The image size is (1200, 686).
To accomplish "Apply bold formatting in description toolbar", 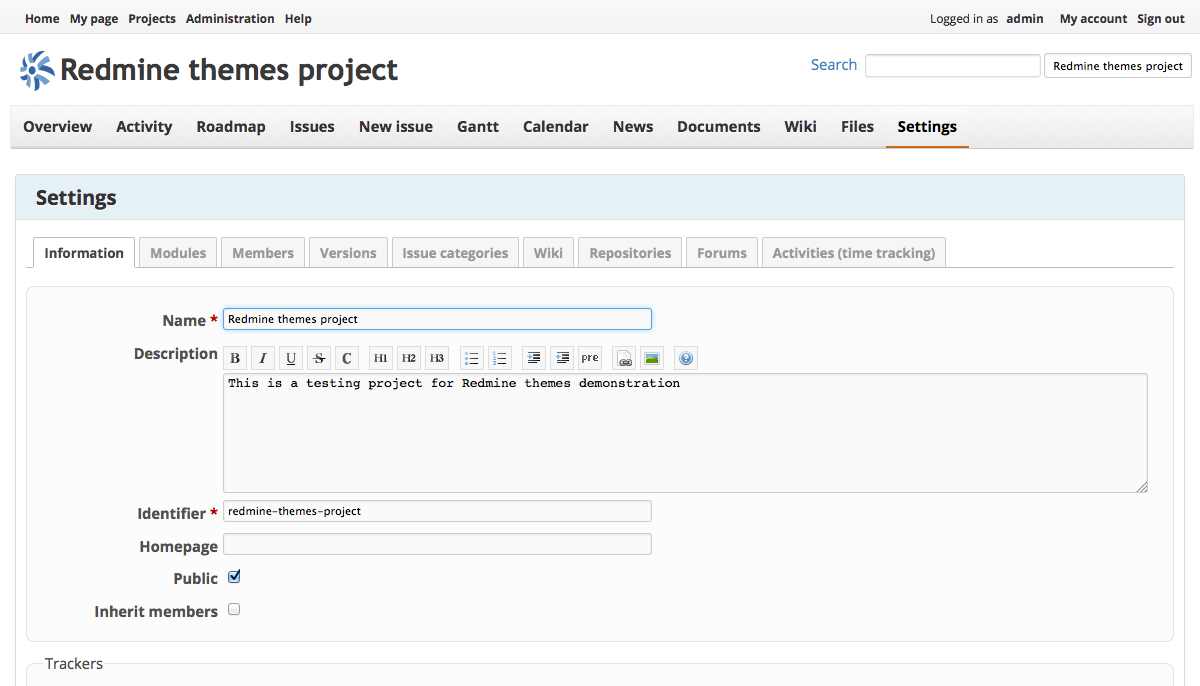I will [x=235, y=358].
